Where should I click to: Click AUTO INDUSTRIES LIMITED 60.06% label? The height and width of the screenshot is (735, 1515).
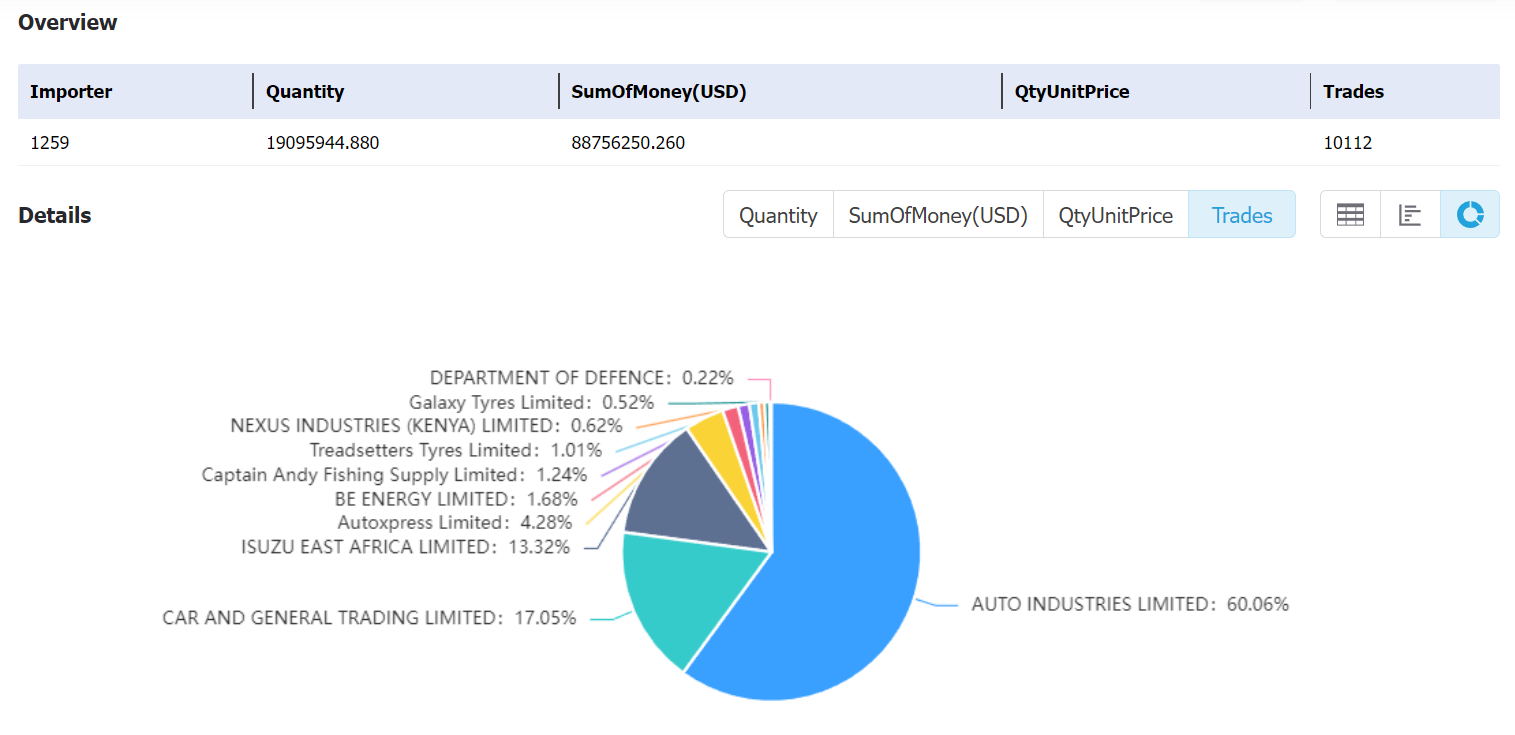[1130, 604]
